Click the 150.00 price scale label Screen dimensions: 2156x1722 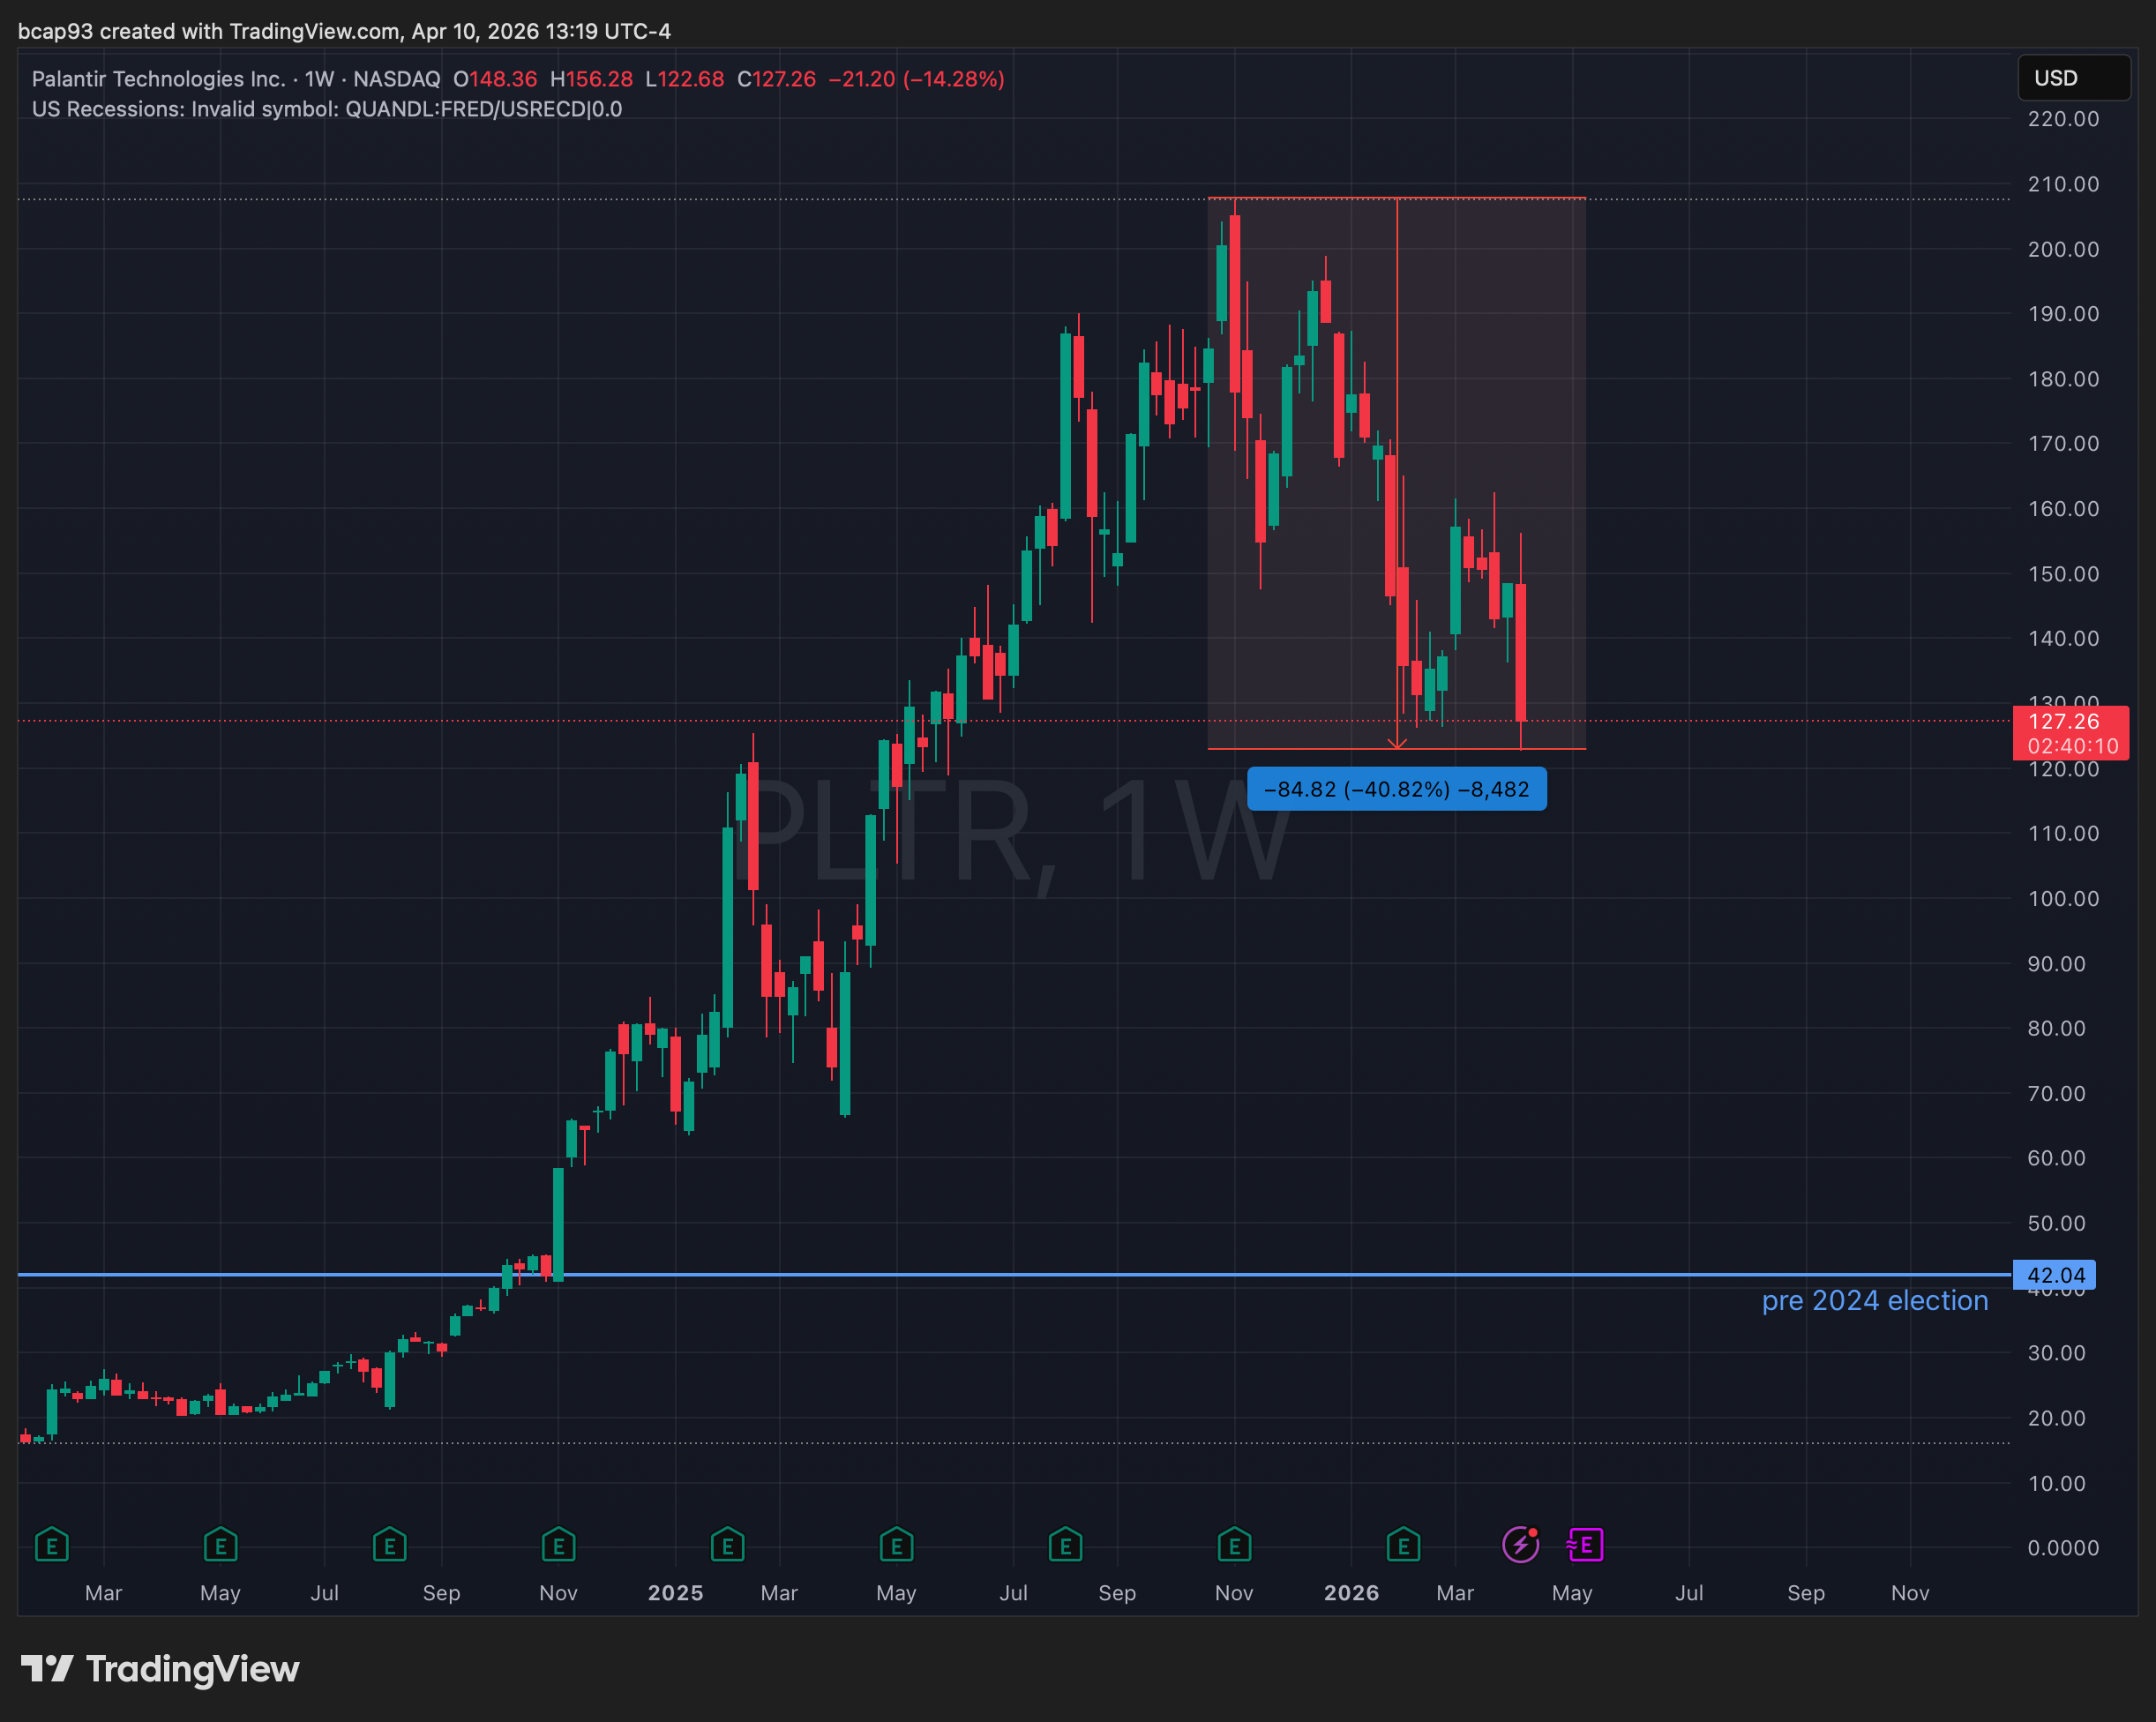click(x=2063, y=574)
